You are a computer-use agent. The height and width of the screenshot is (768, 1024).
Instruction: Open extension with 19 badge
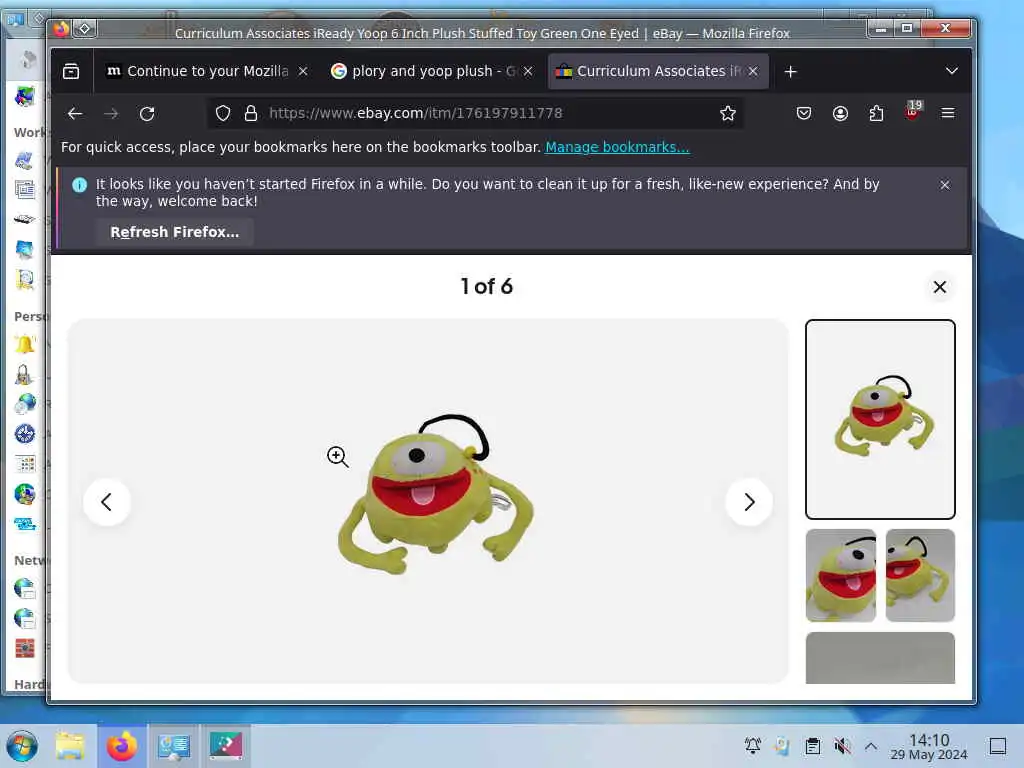(x=913, y=111)
